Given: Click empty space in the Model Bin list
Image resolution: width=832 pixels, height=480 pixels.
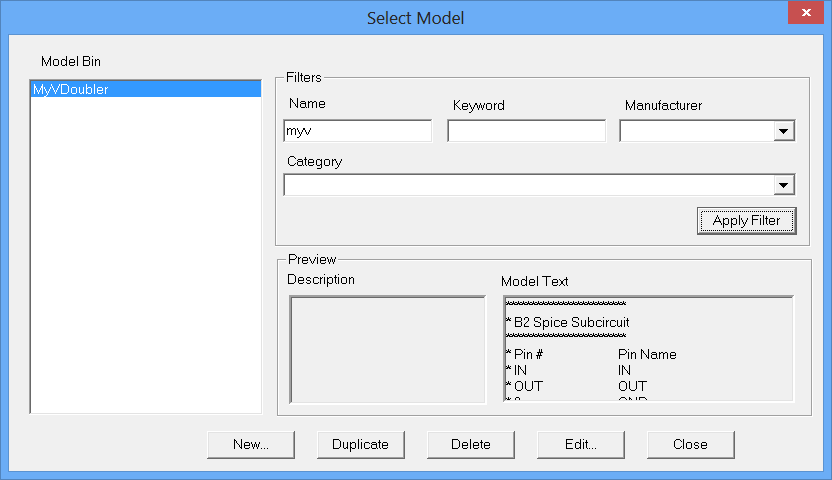Looking at the screenshot, I should tap(146, 260).
